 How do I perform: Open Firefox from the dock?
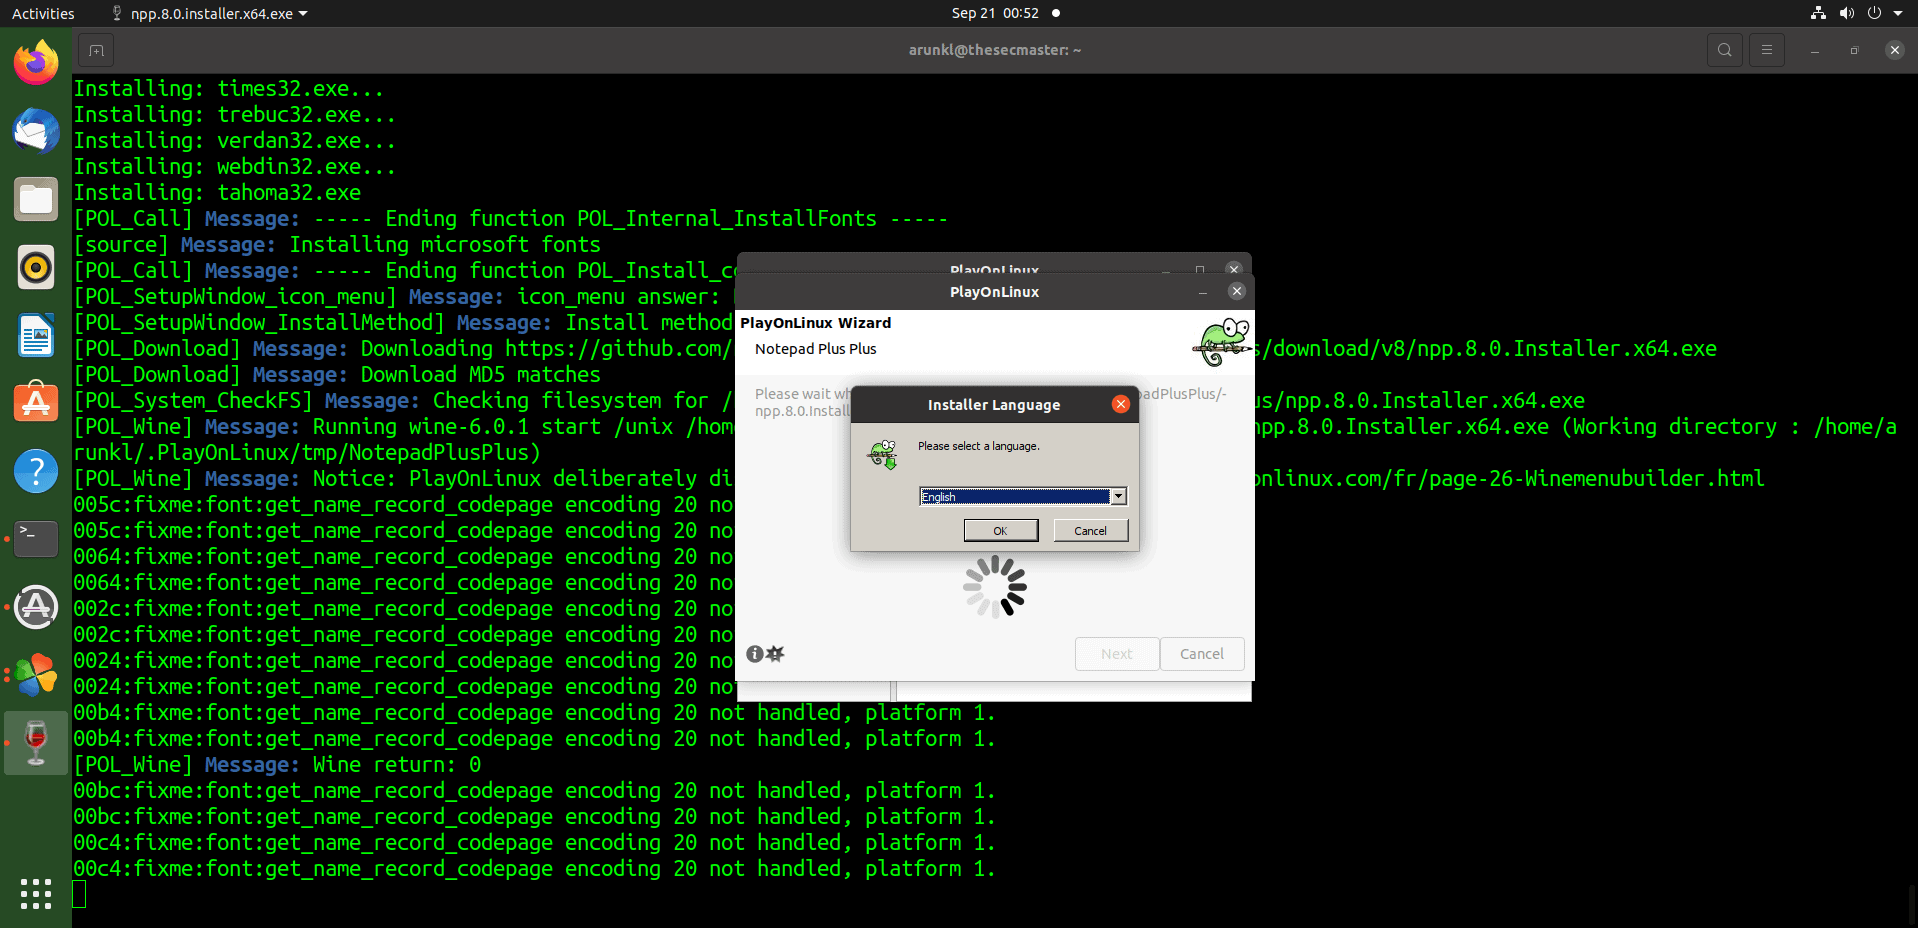pos(36,63)
